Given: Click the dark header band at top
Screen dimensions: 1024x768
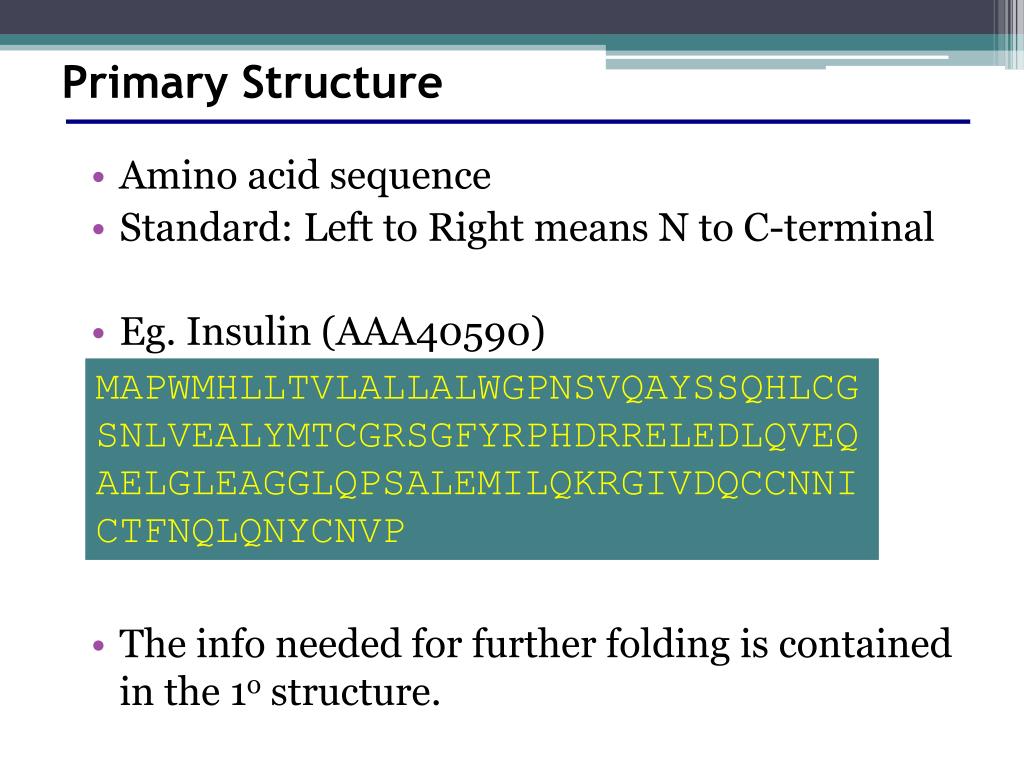Looking at the screenshot, I should coord(496,17).
